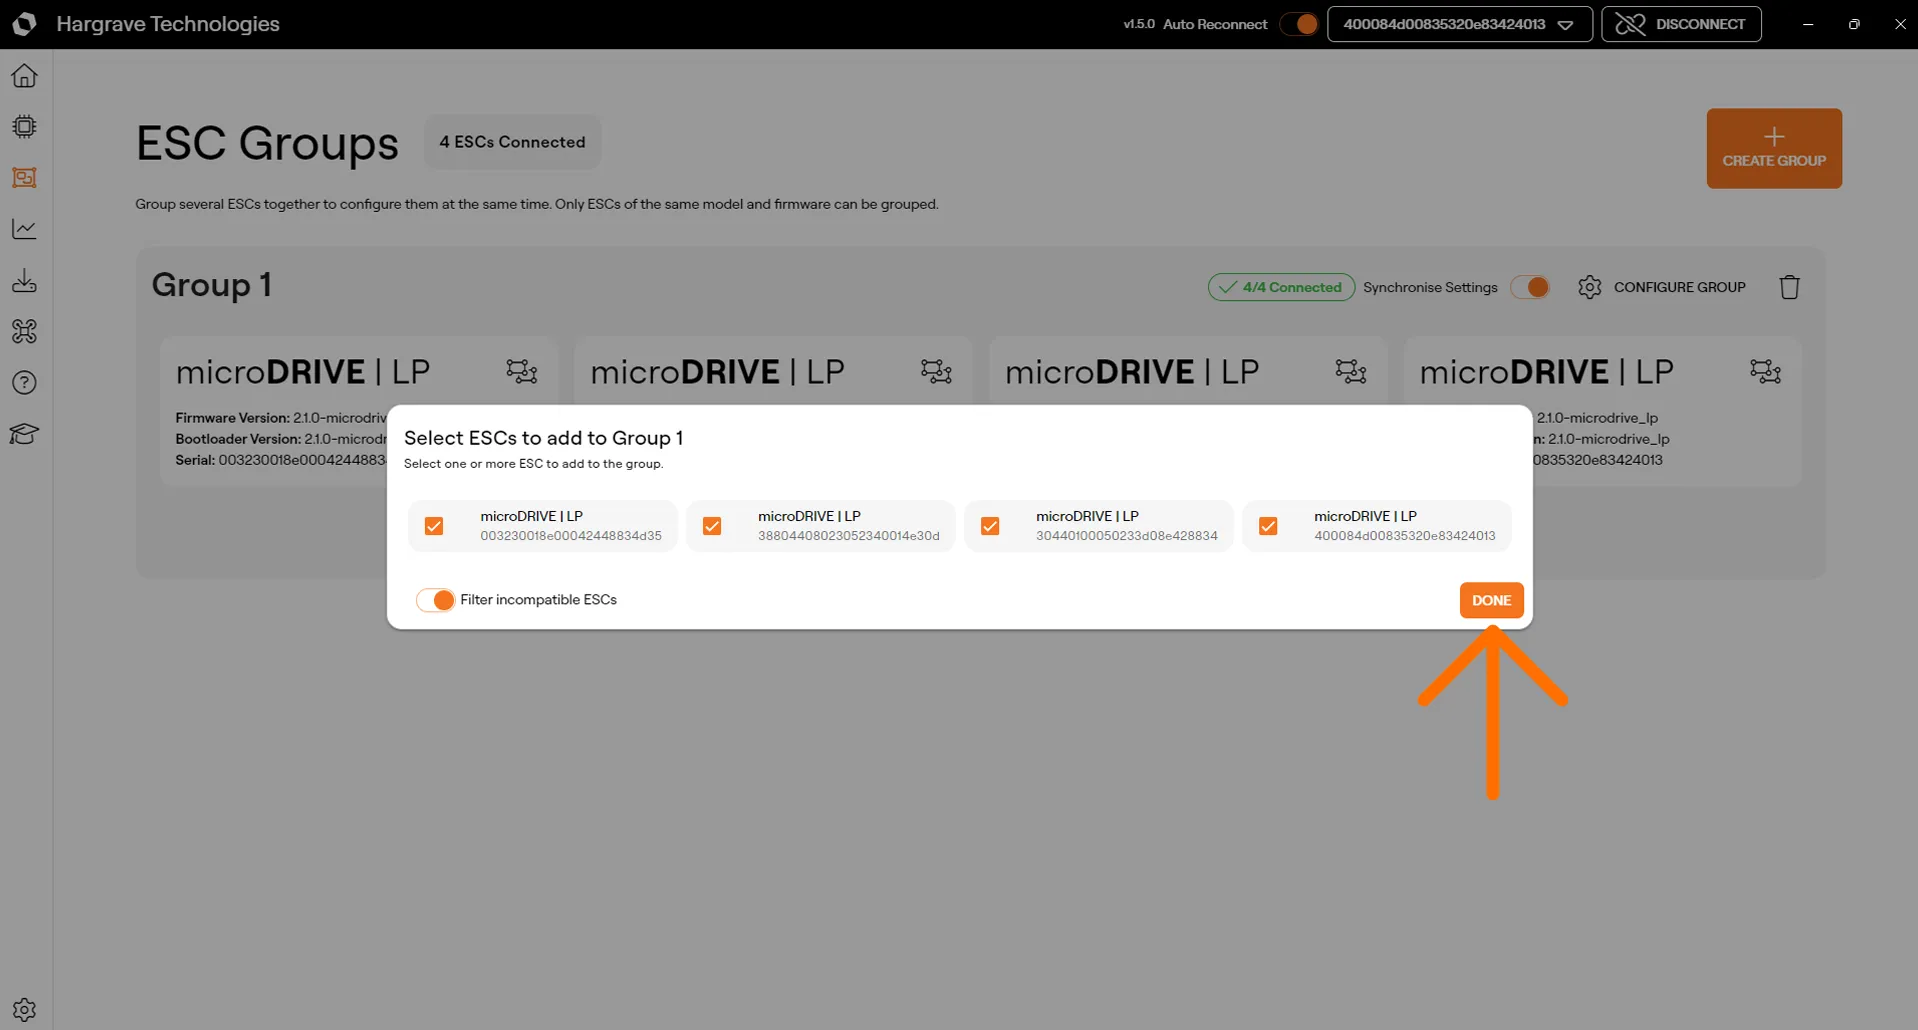Open ESC Groups sidebar icon
The height and width of the screenshot is (1030, 1918).
pos(24,178)
